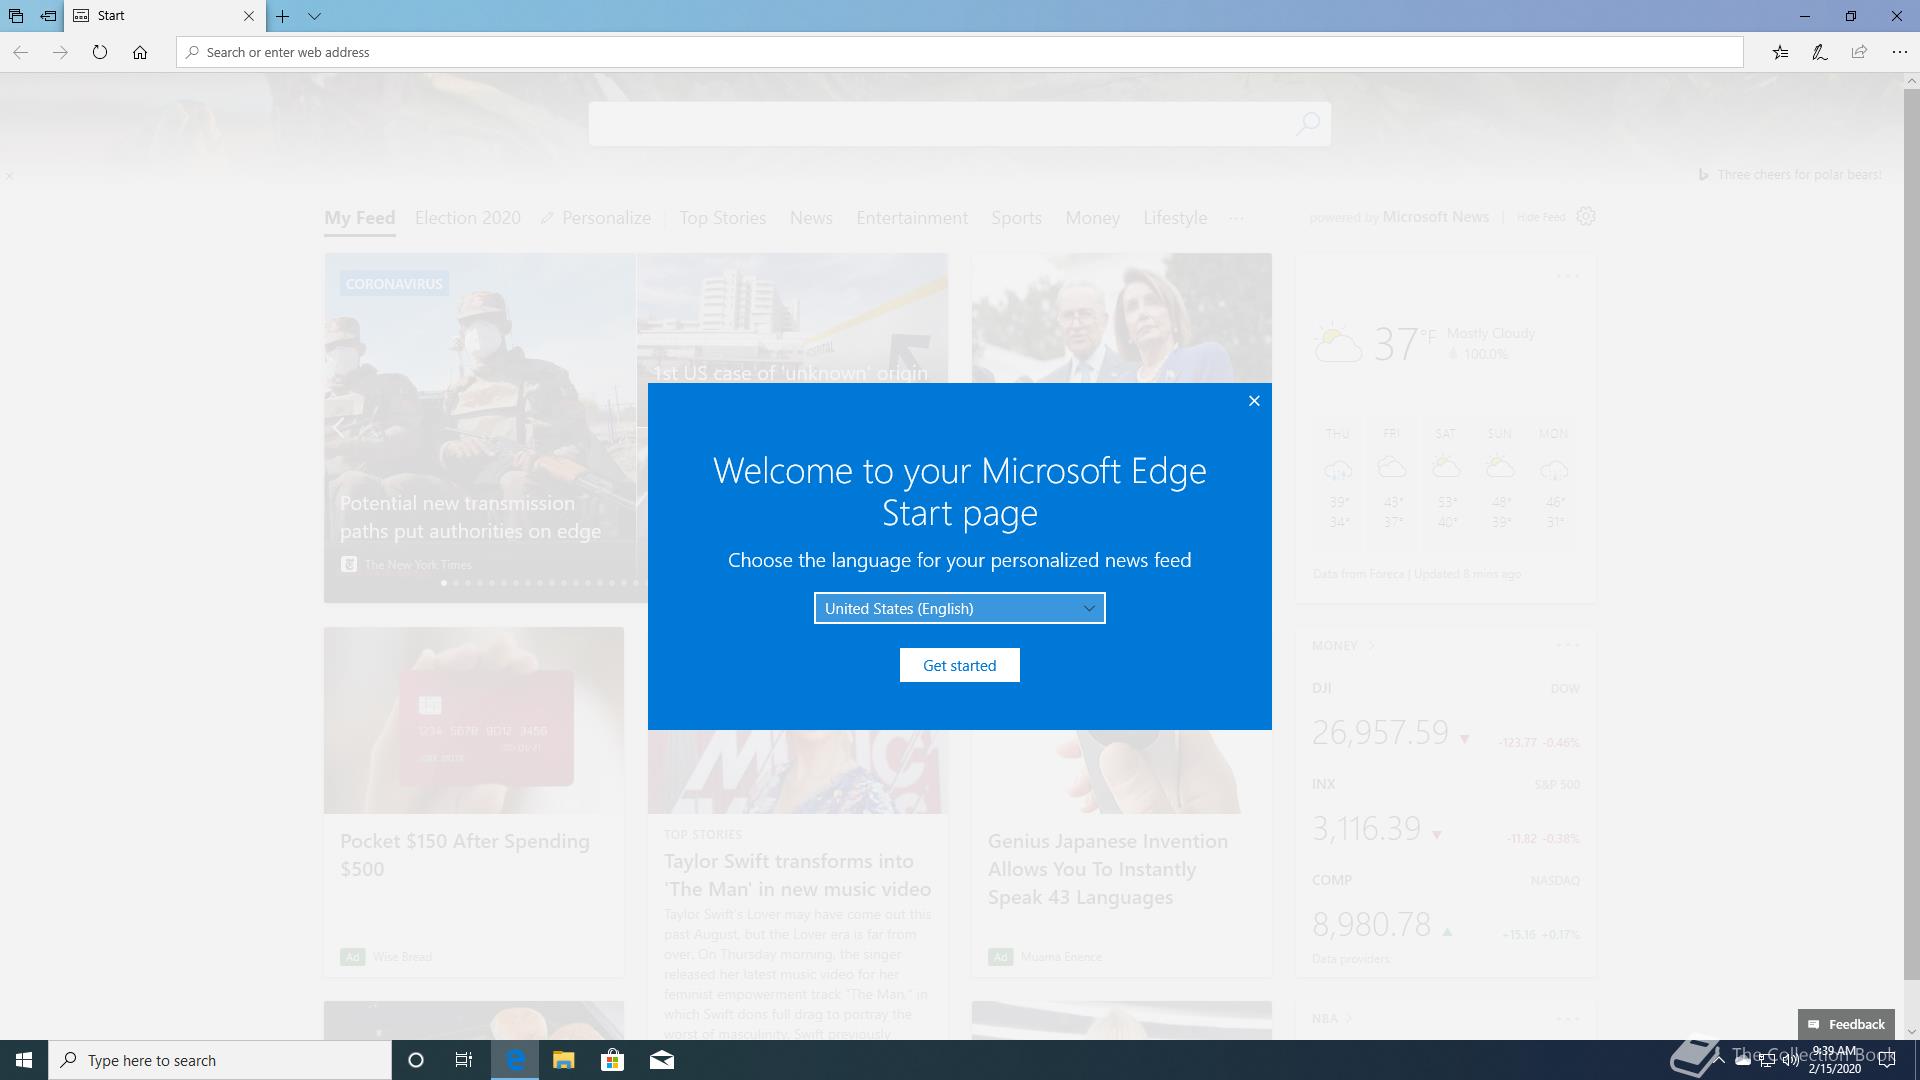Open the Coronavirus transmission paths story
Viewport: 1920px width, 1080px height.
tap(470, 517)
